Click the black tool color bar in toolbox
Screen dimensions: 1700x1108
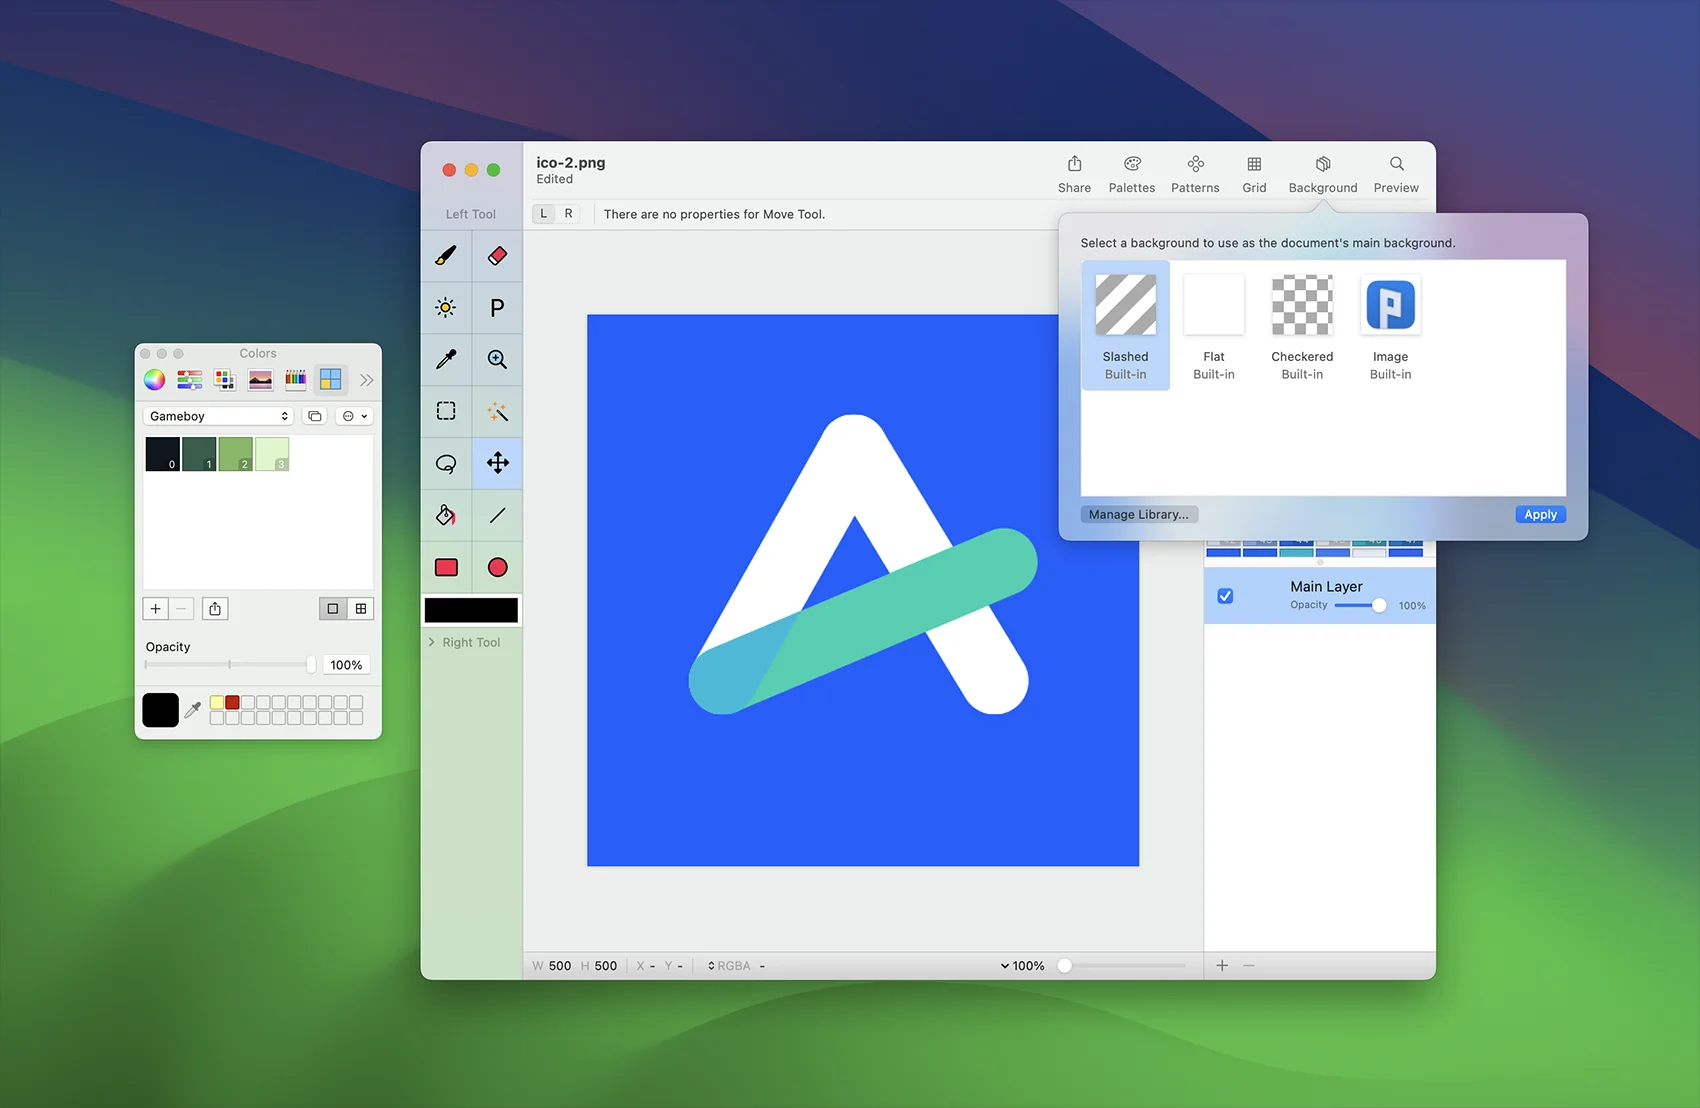tap(471, 610)
